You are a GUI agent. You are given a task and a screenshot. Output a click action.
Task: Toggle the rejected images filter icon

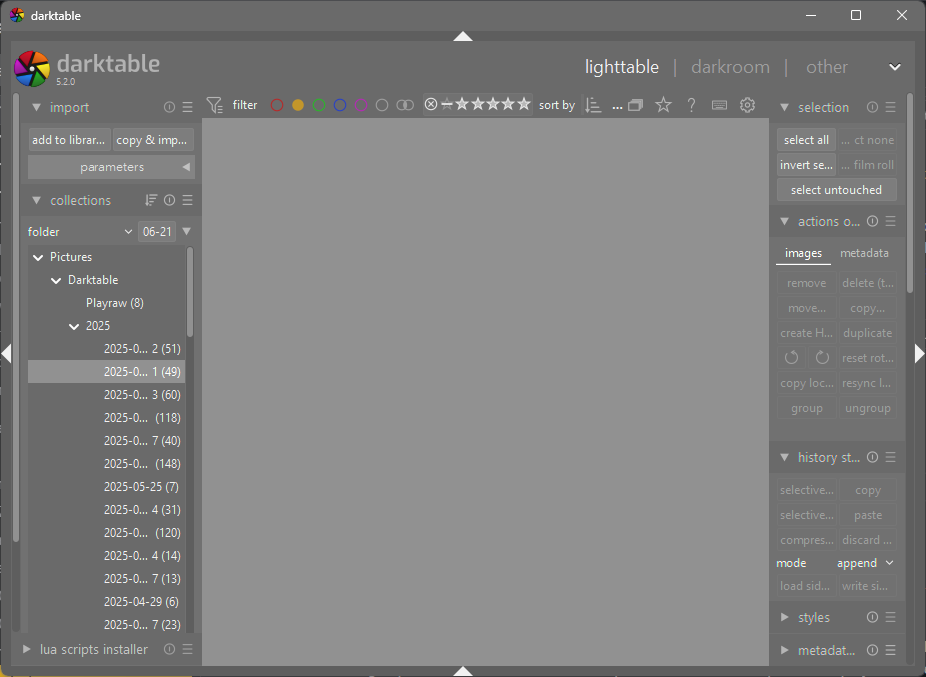pos(431,105)
